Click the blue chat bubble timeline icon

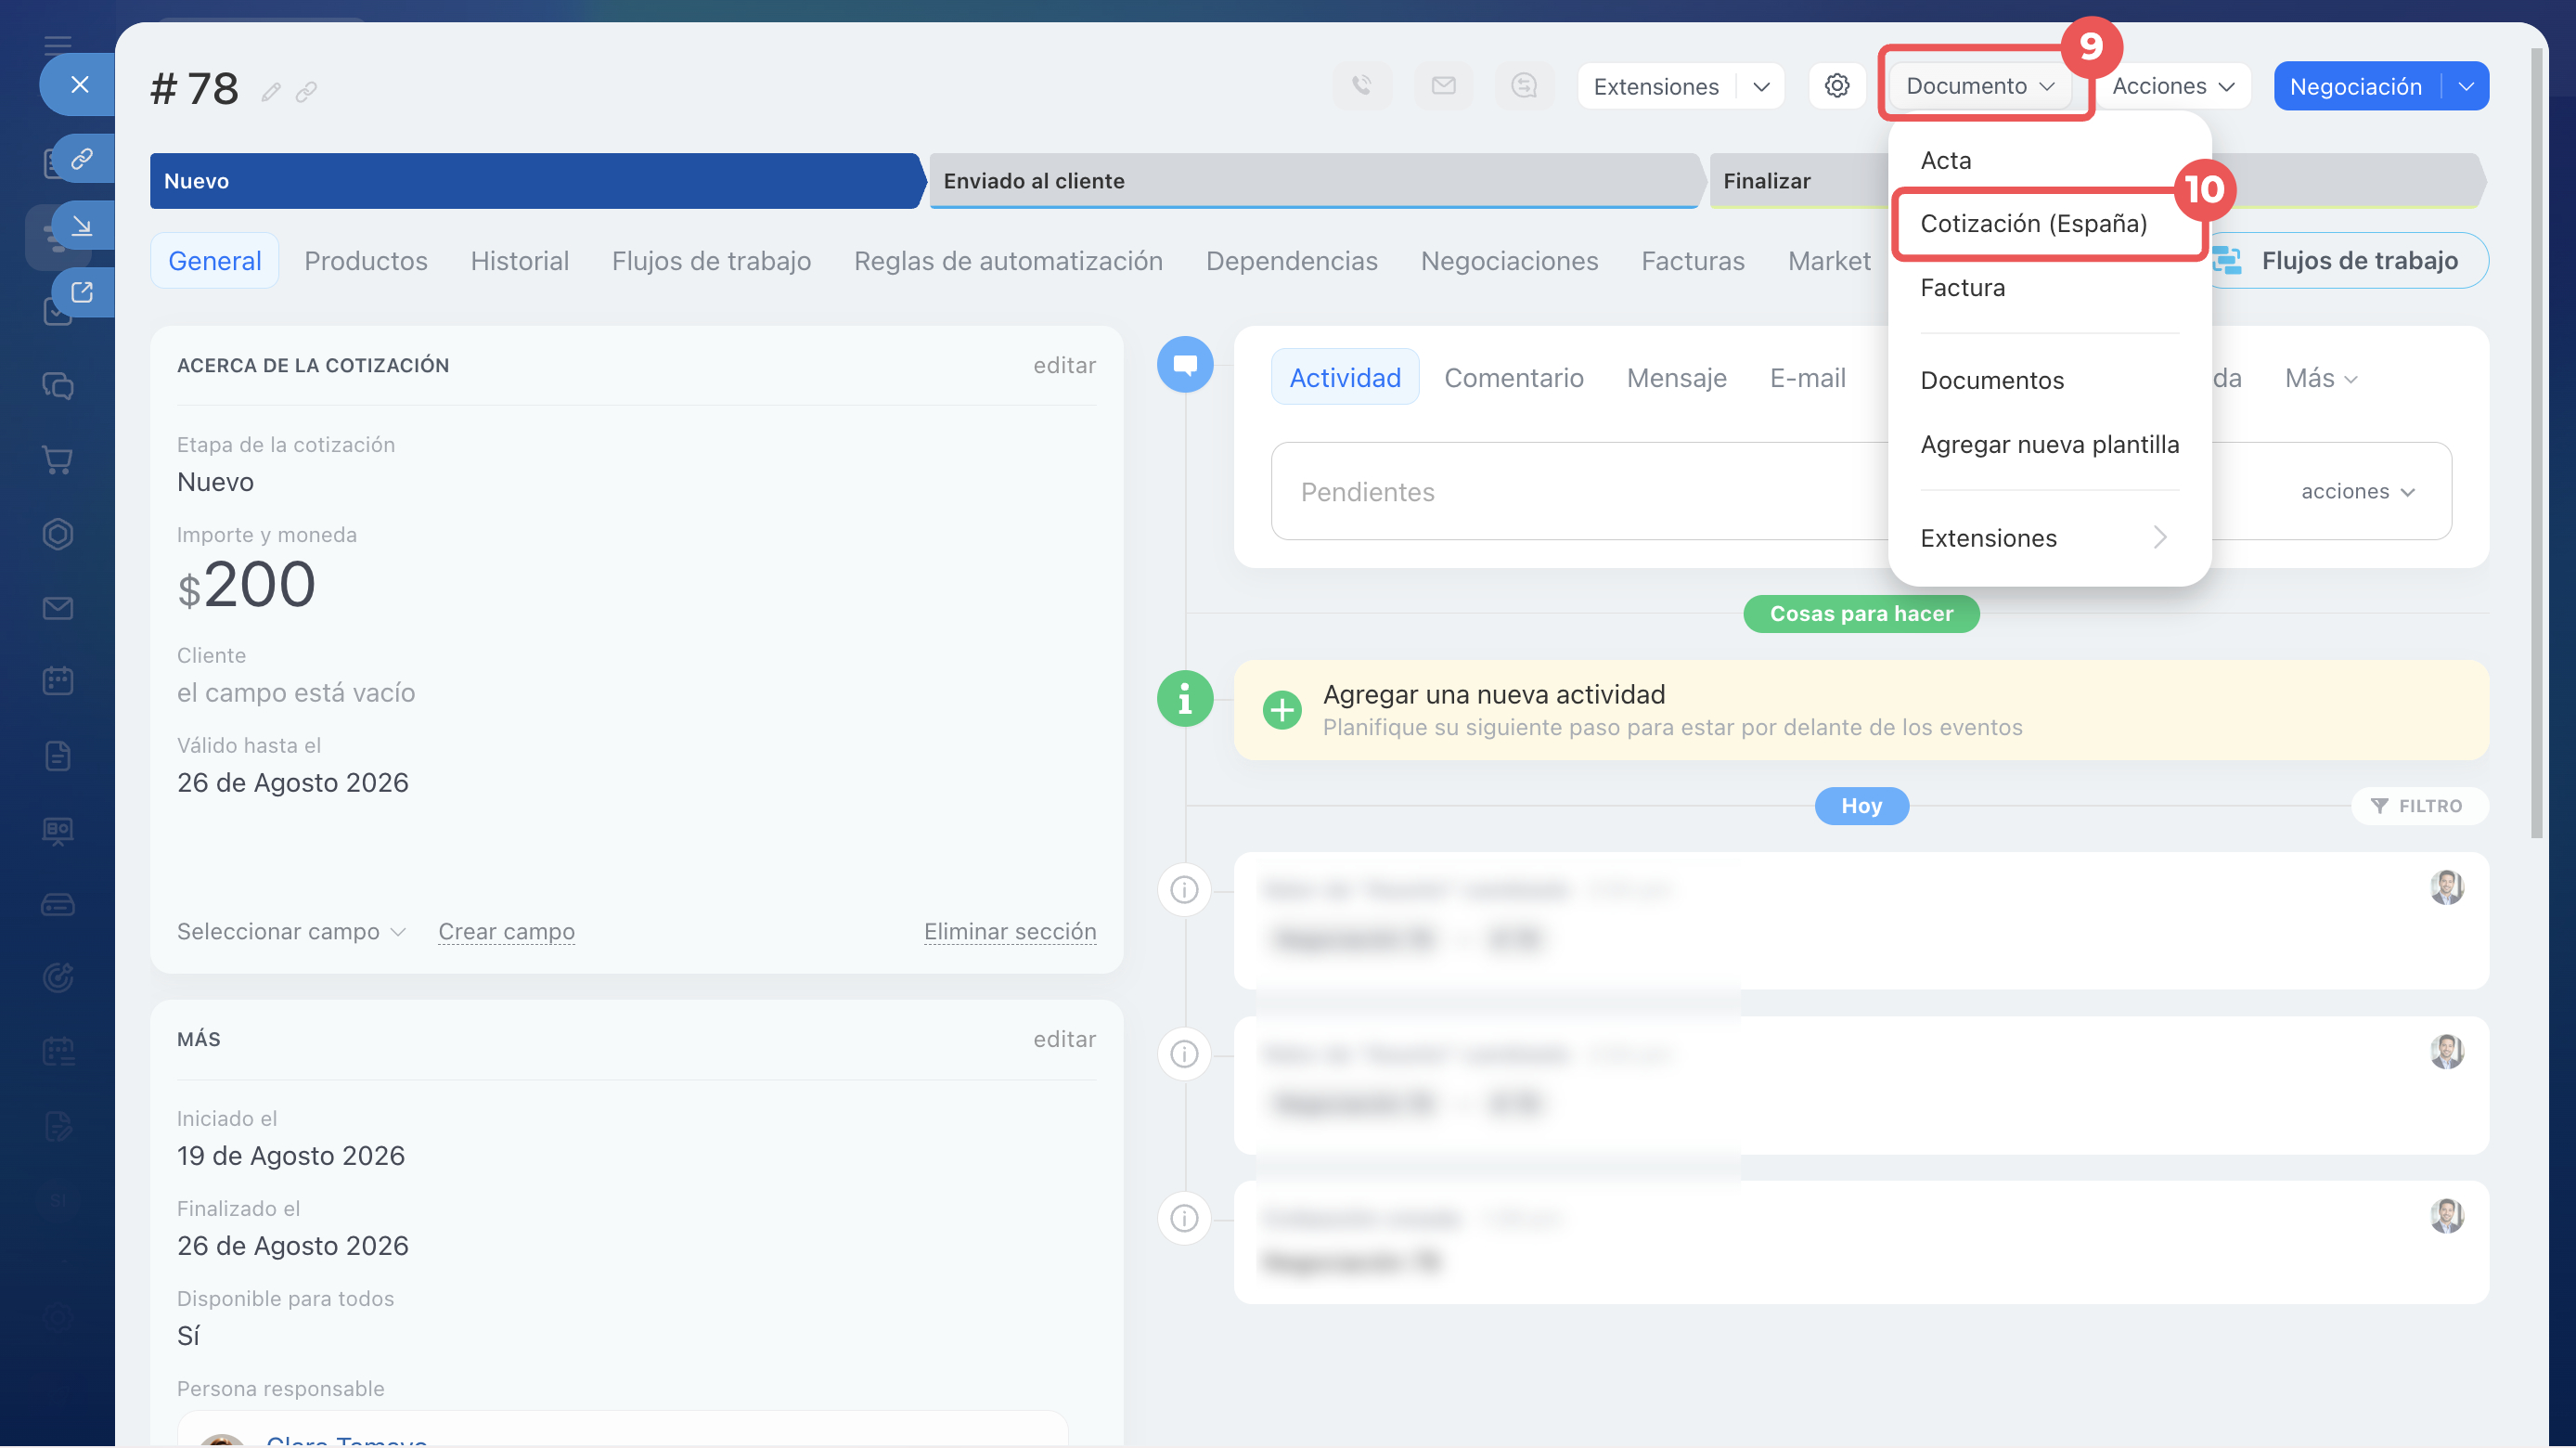[1185, 365]
